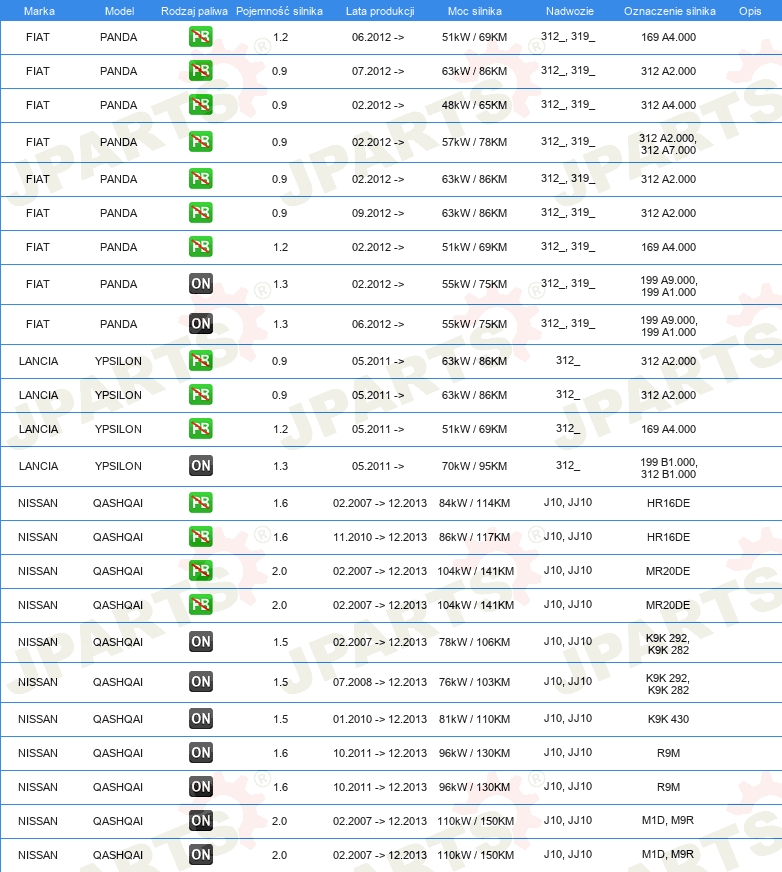The width and height of the screenshot is (782, 872).
Task: Click the ON diesel icon in the Qashqai 76kW / 103KM row
Action: 200,682
